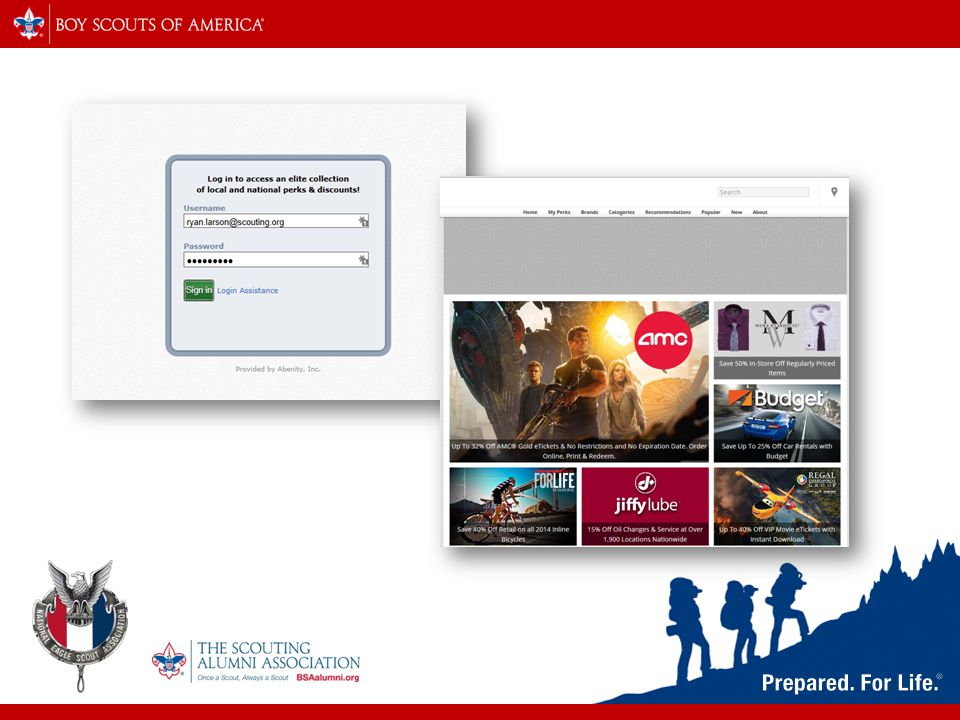Click the Scouting Alumni Association fleur-de-lis logo

169,661
